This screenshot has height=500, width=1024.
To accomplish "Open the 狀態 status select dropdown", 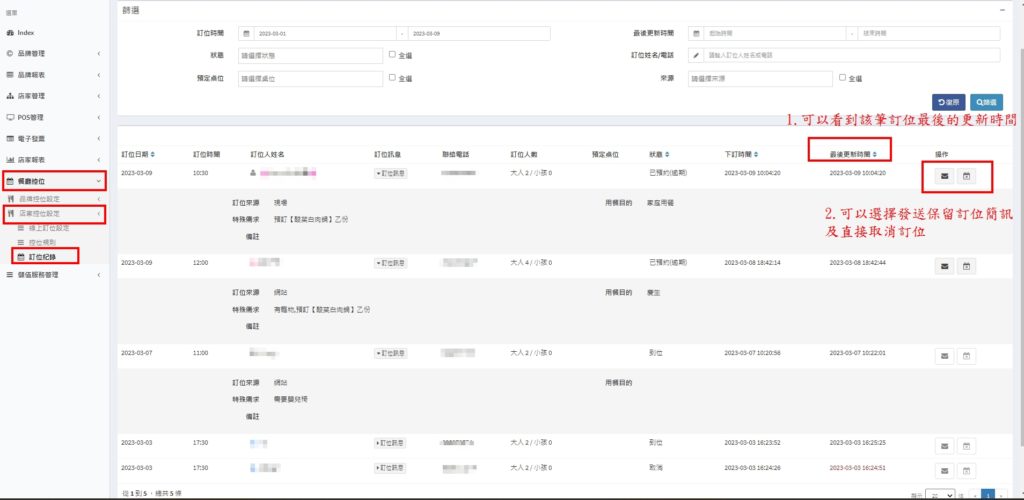I will click(309, 55).
